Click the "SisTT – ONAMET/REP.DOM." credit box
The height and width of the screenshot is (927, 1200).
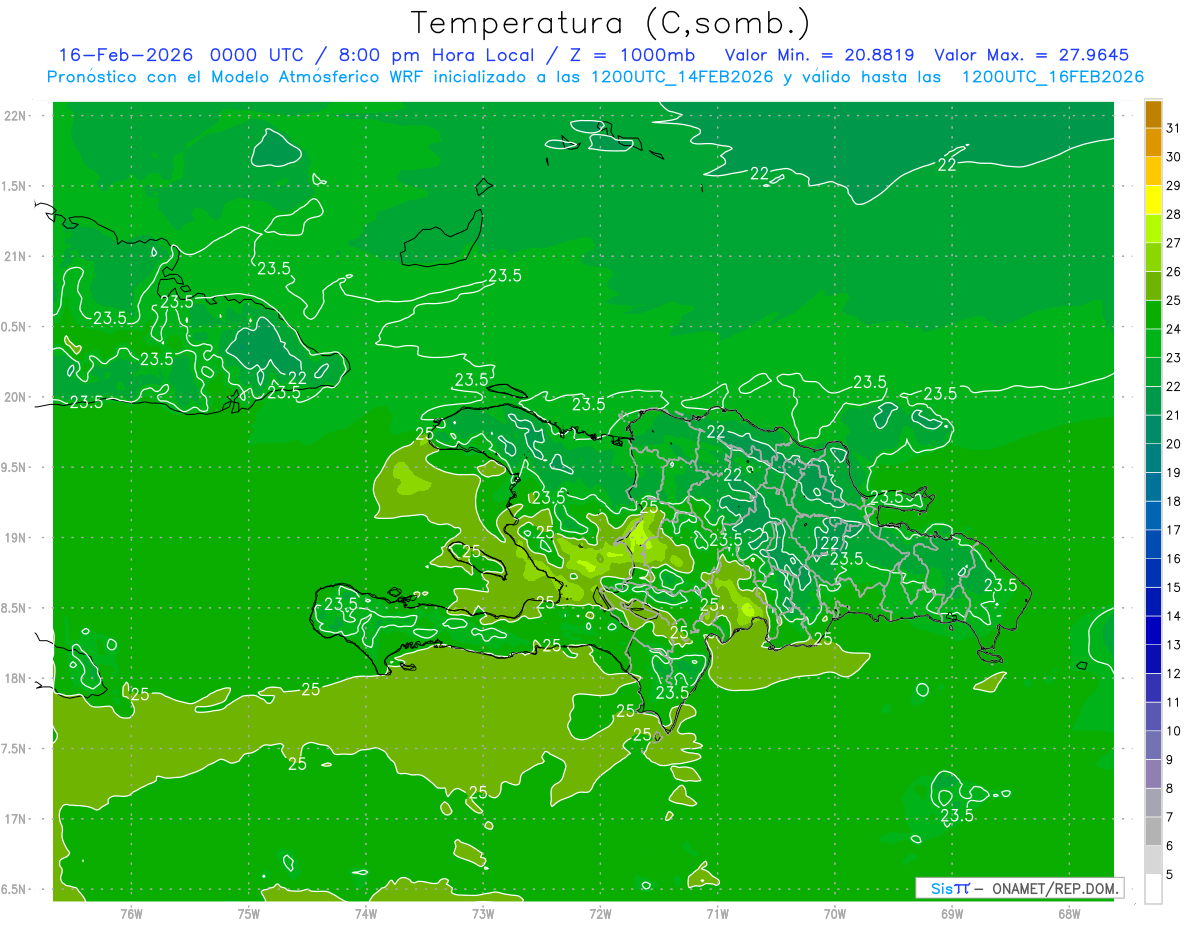click(1019, 888)
